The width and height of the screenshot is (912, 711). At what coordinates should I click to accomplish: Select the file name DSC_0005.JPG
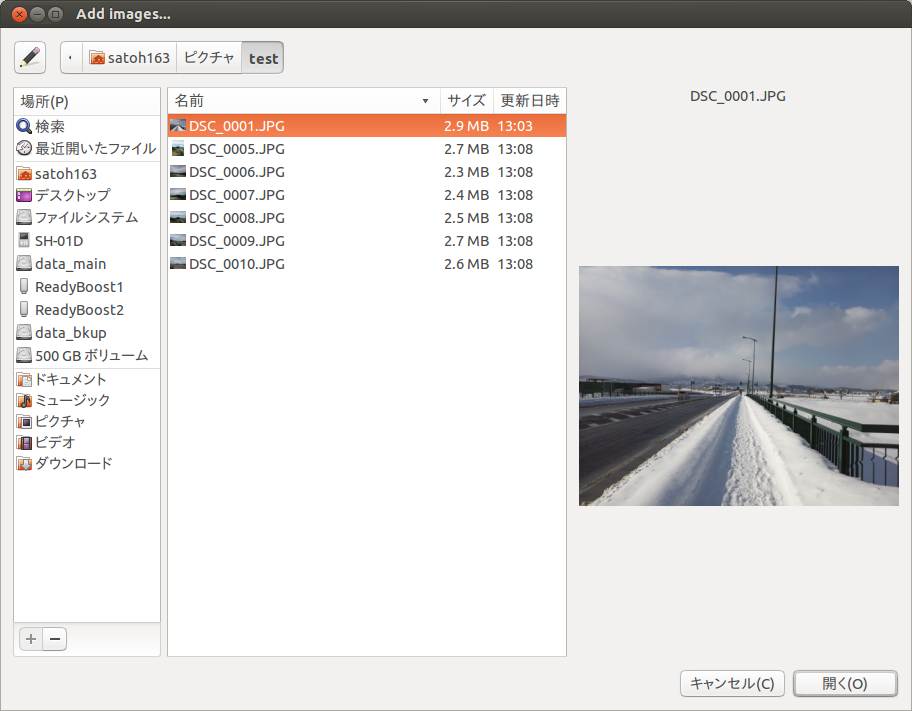point(237,149)
